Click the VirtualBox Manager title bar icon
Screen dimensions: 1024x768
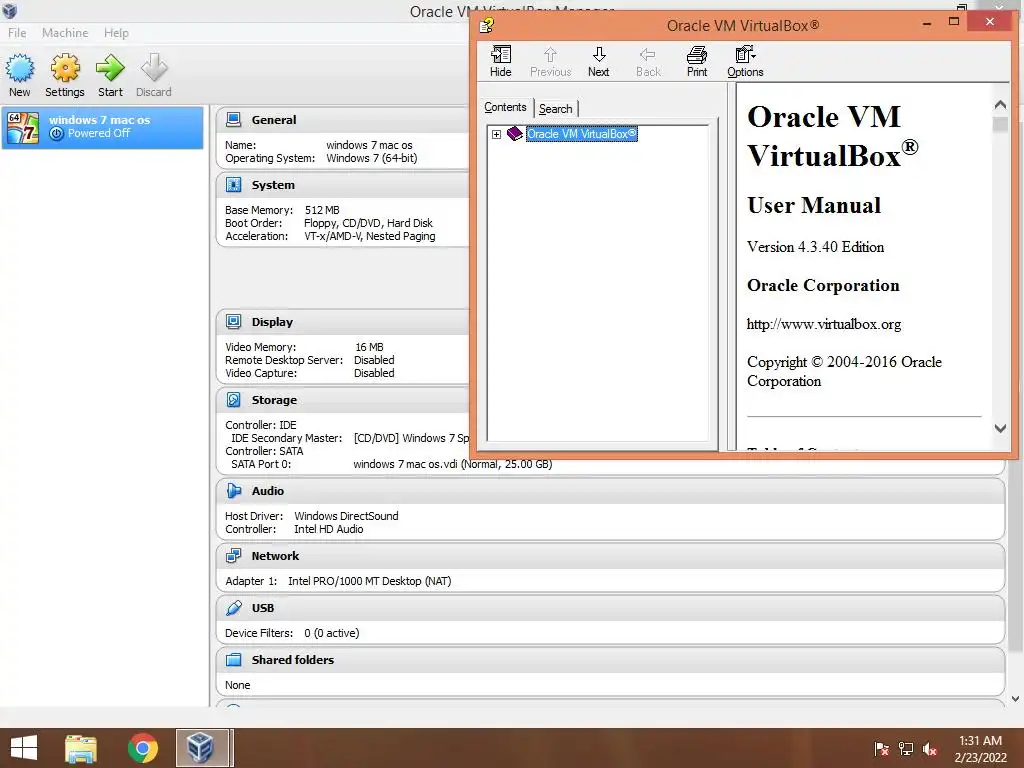tap(10, 10)
